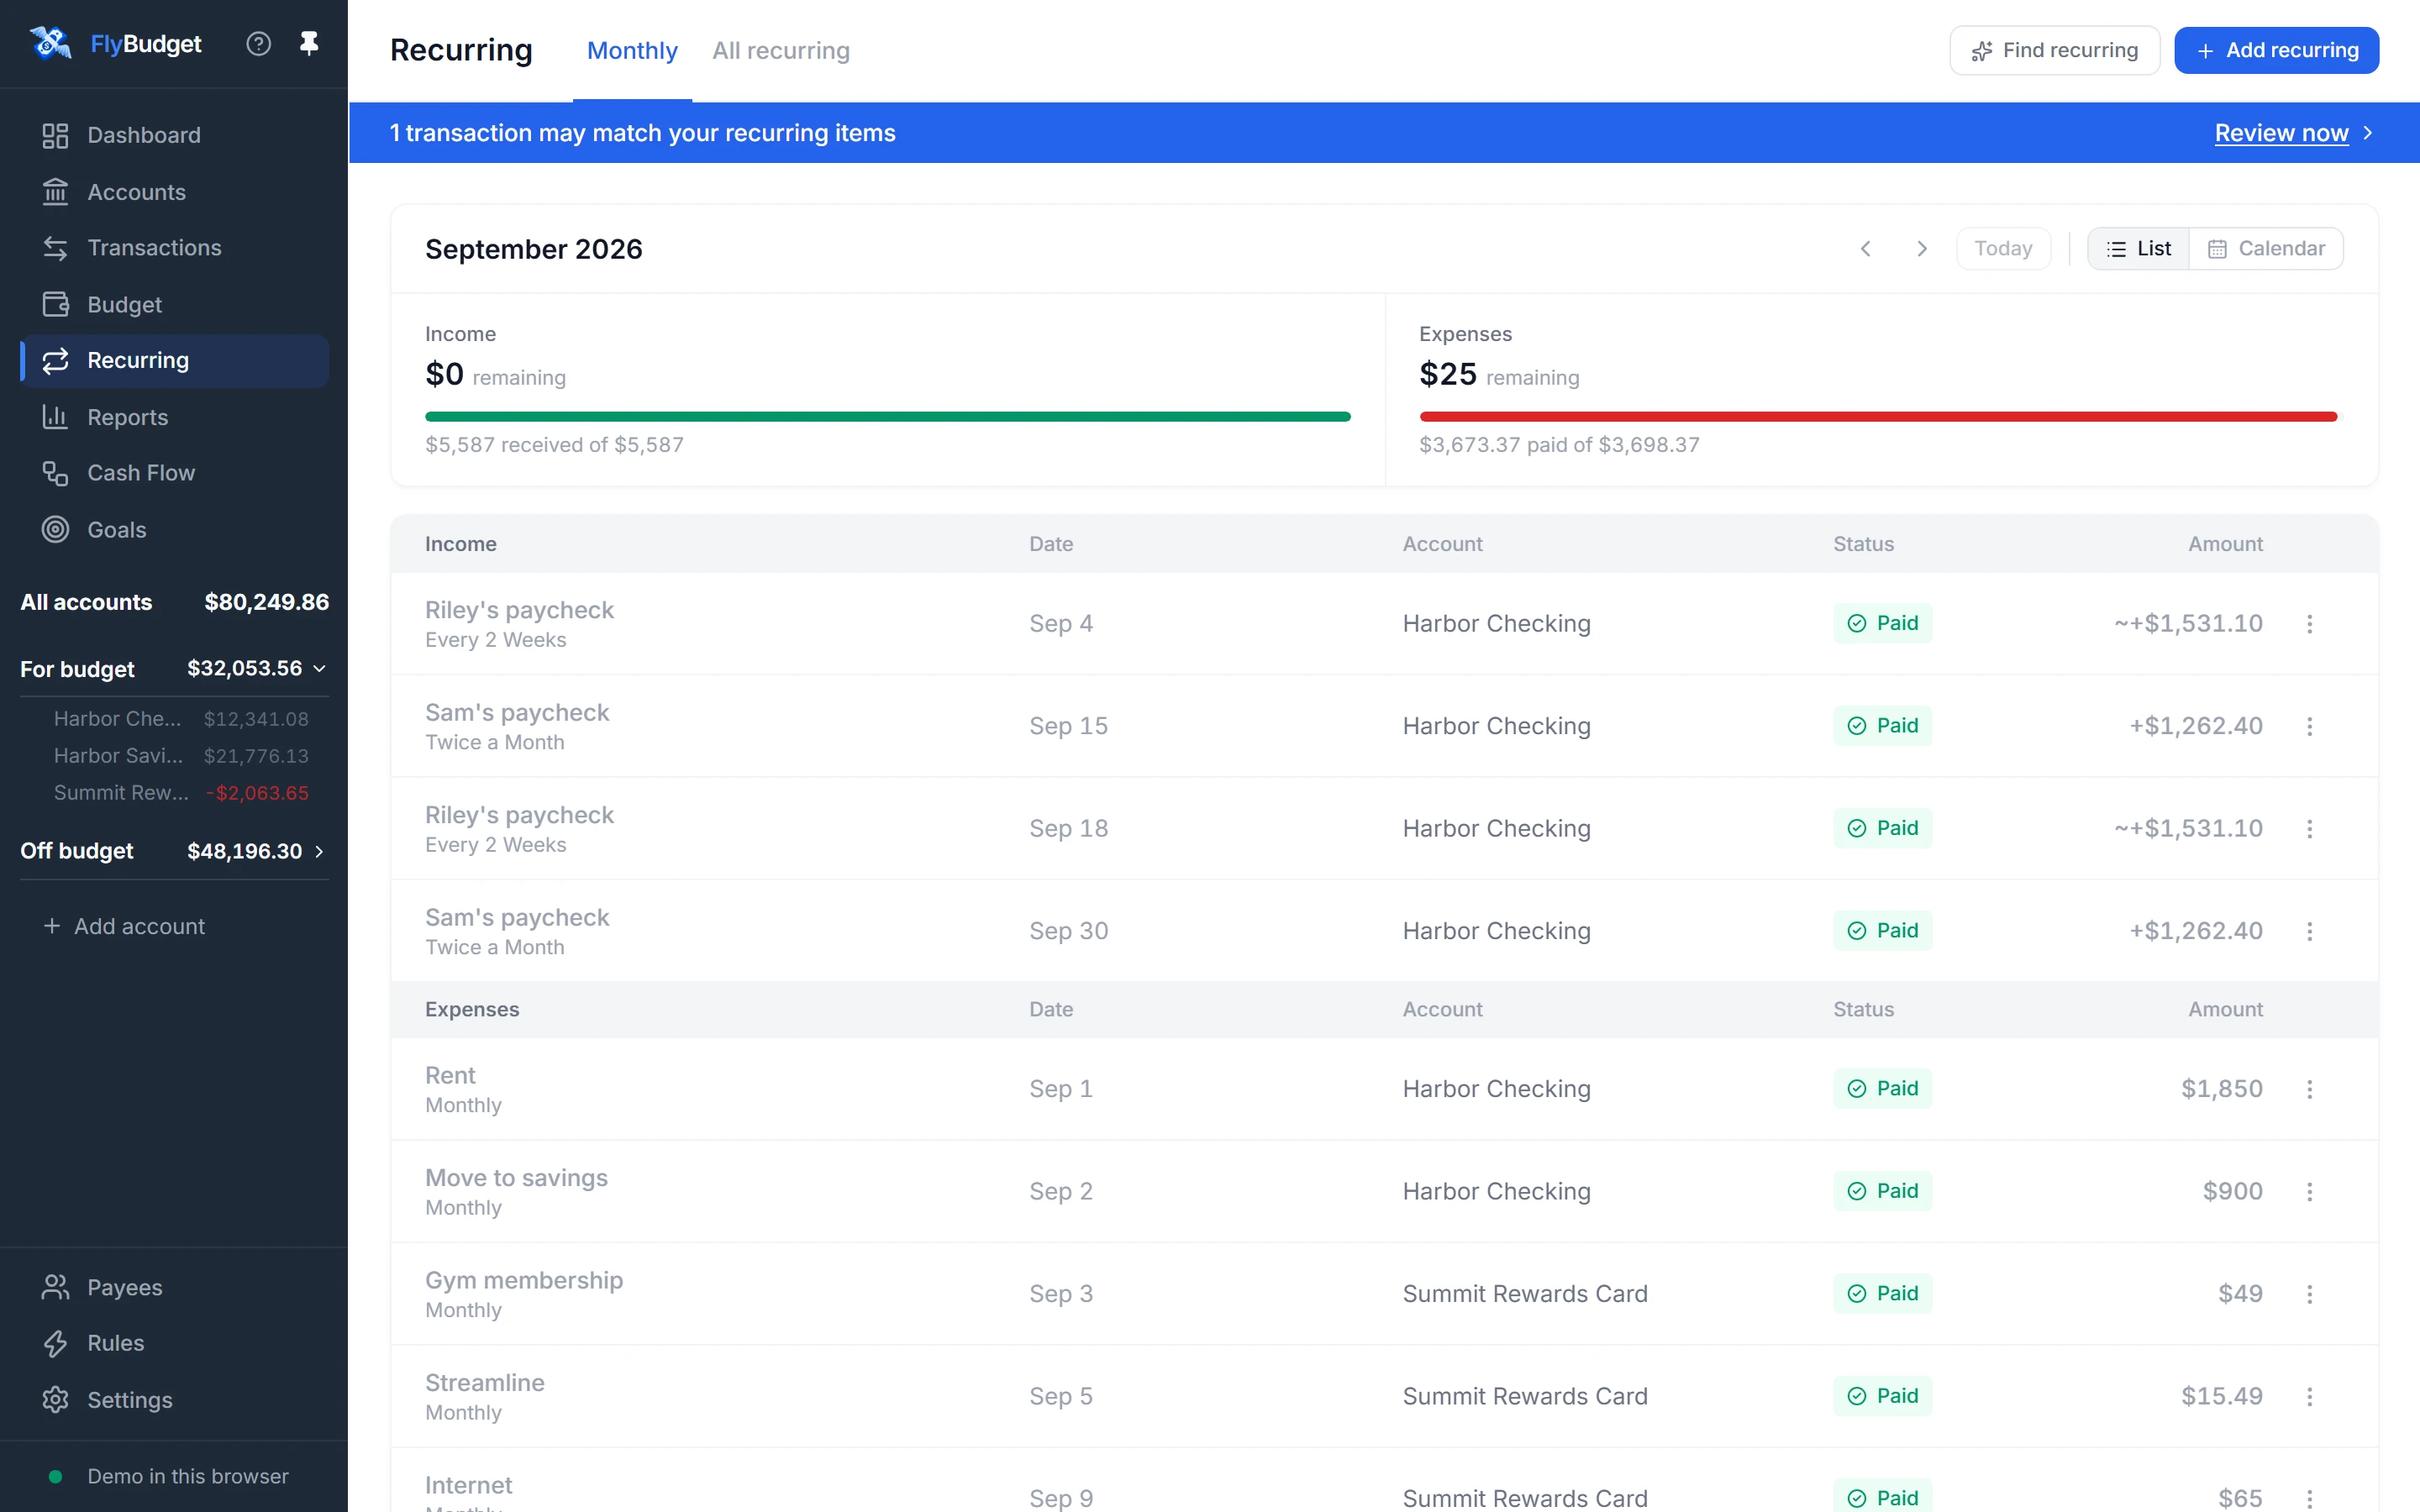Select the Summit Rew... account in sidebar
Viewport: 2420px width, 1512px height.
click(x=180, y=793)
